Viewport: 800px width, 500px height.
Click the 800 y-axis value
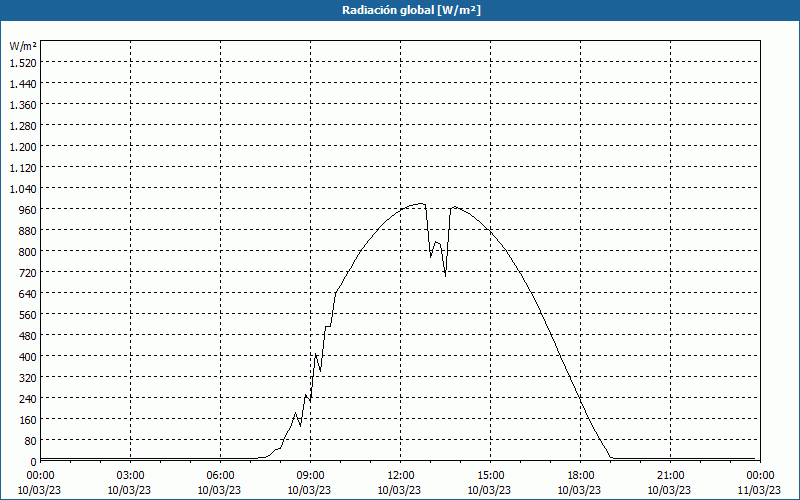27,251
